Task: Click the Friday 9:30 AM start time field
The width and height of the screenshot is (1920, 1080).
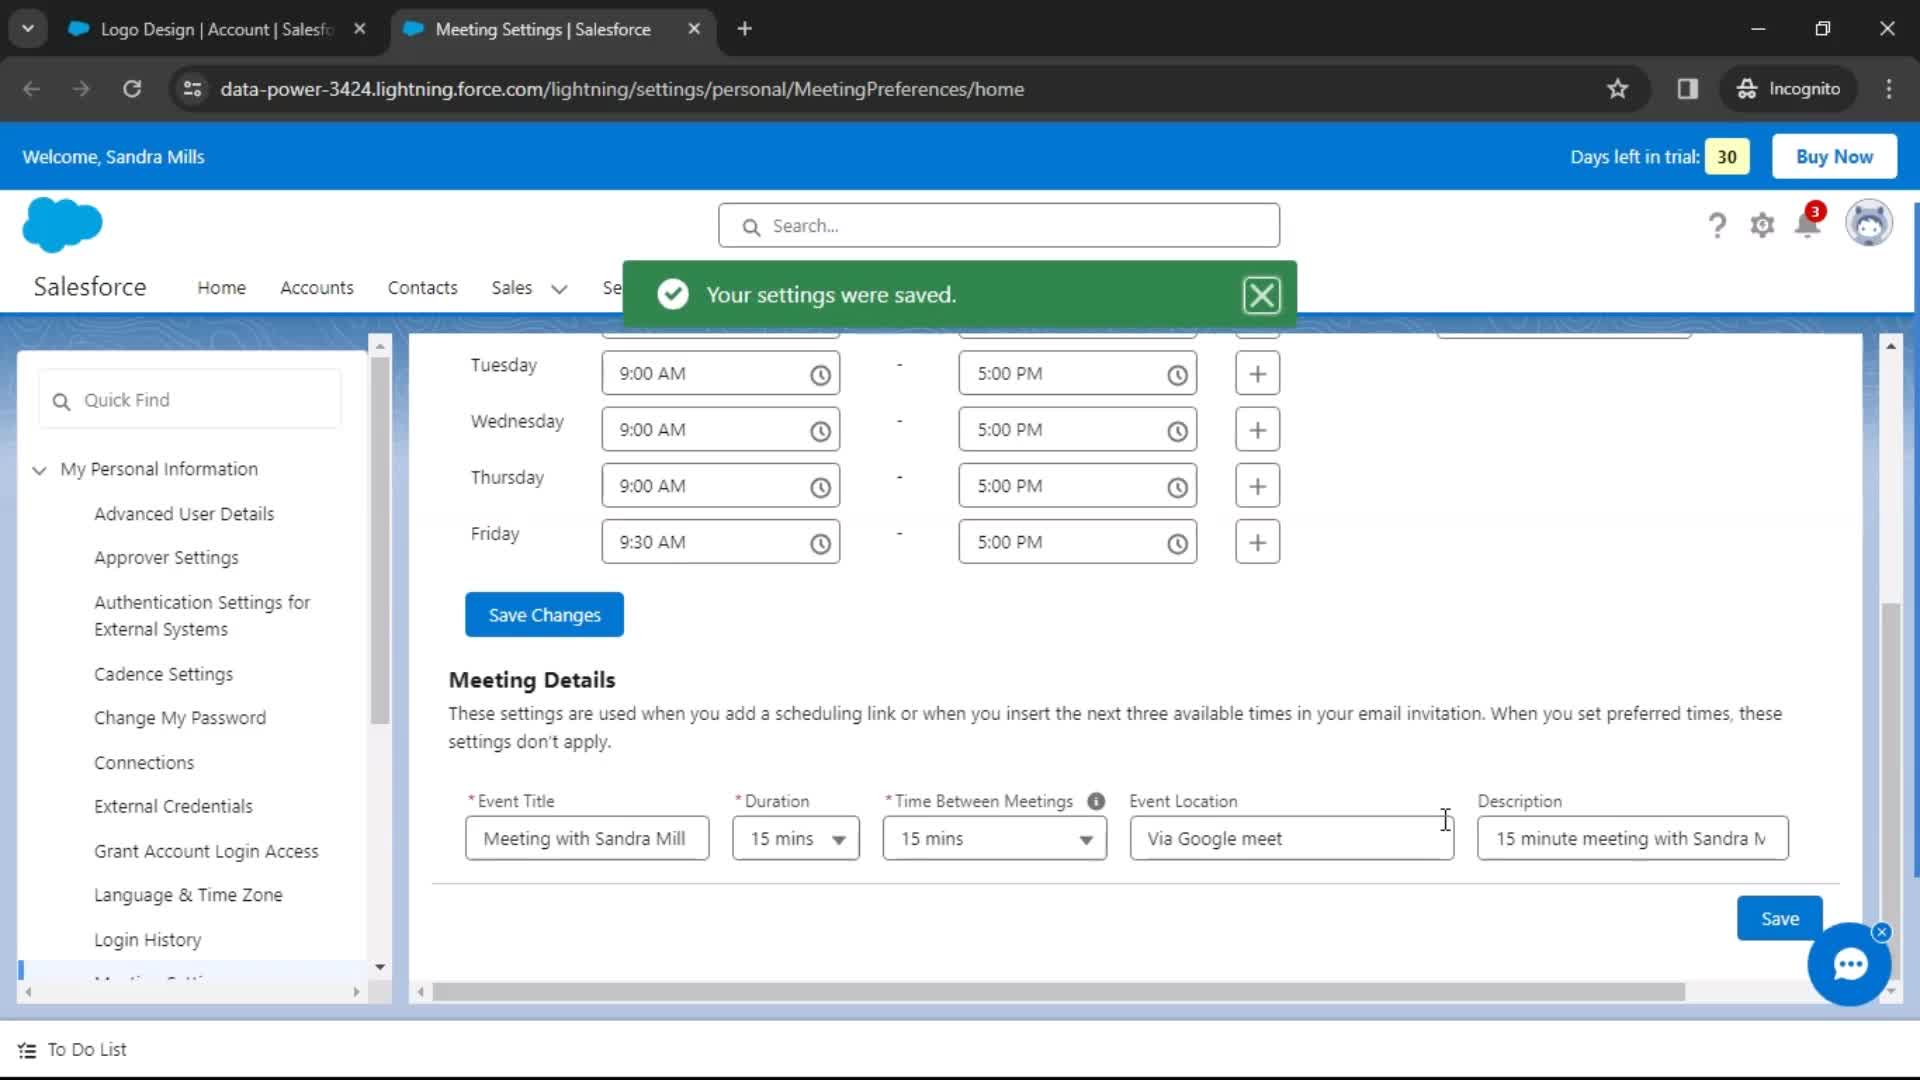Action: coord(720,542)
